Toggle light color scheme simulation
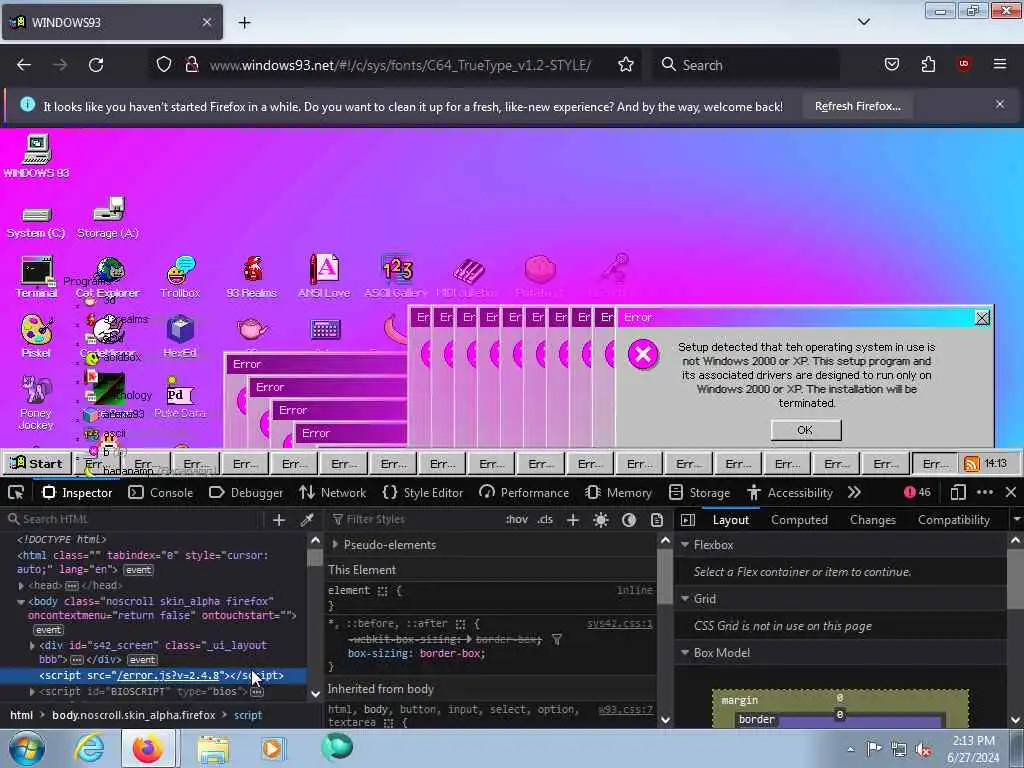The width and height of the screenshot is (1024, 768). tap(601, 520)
